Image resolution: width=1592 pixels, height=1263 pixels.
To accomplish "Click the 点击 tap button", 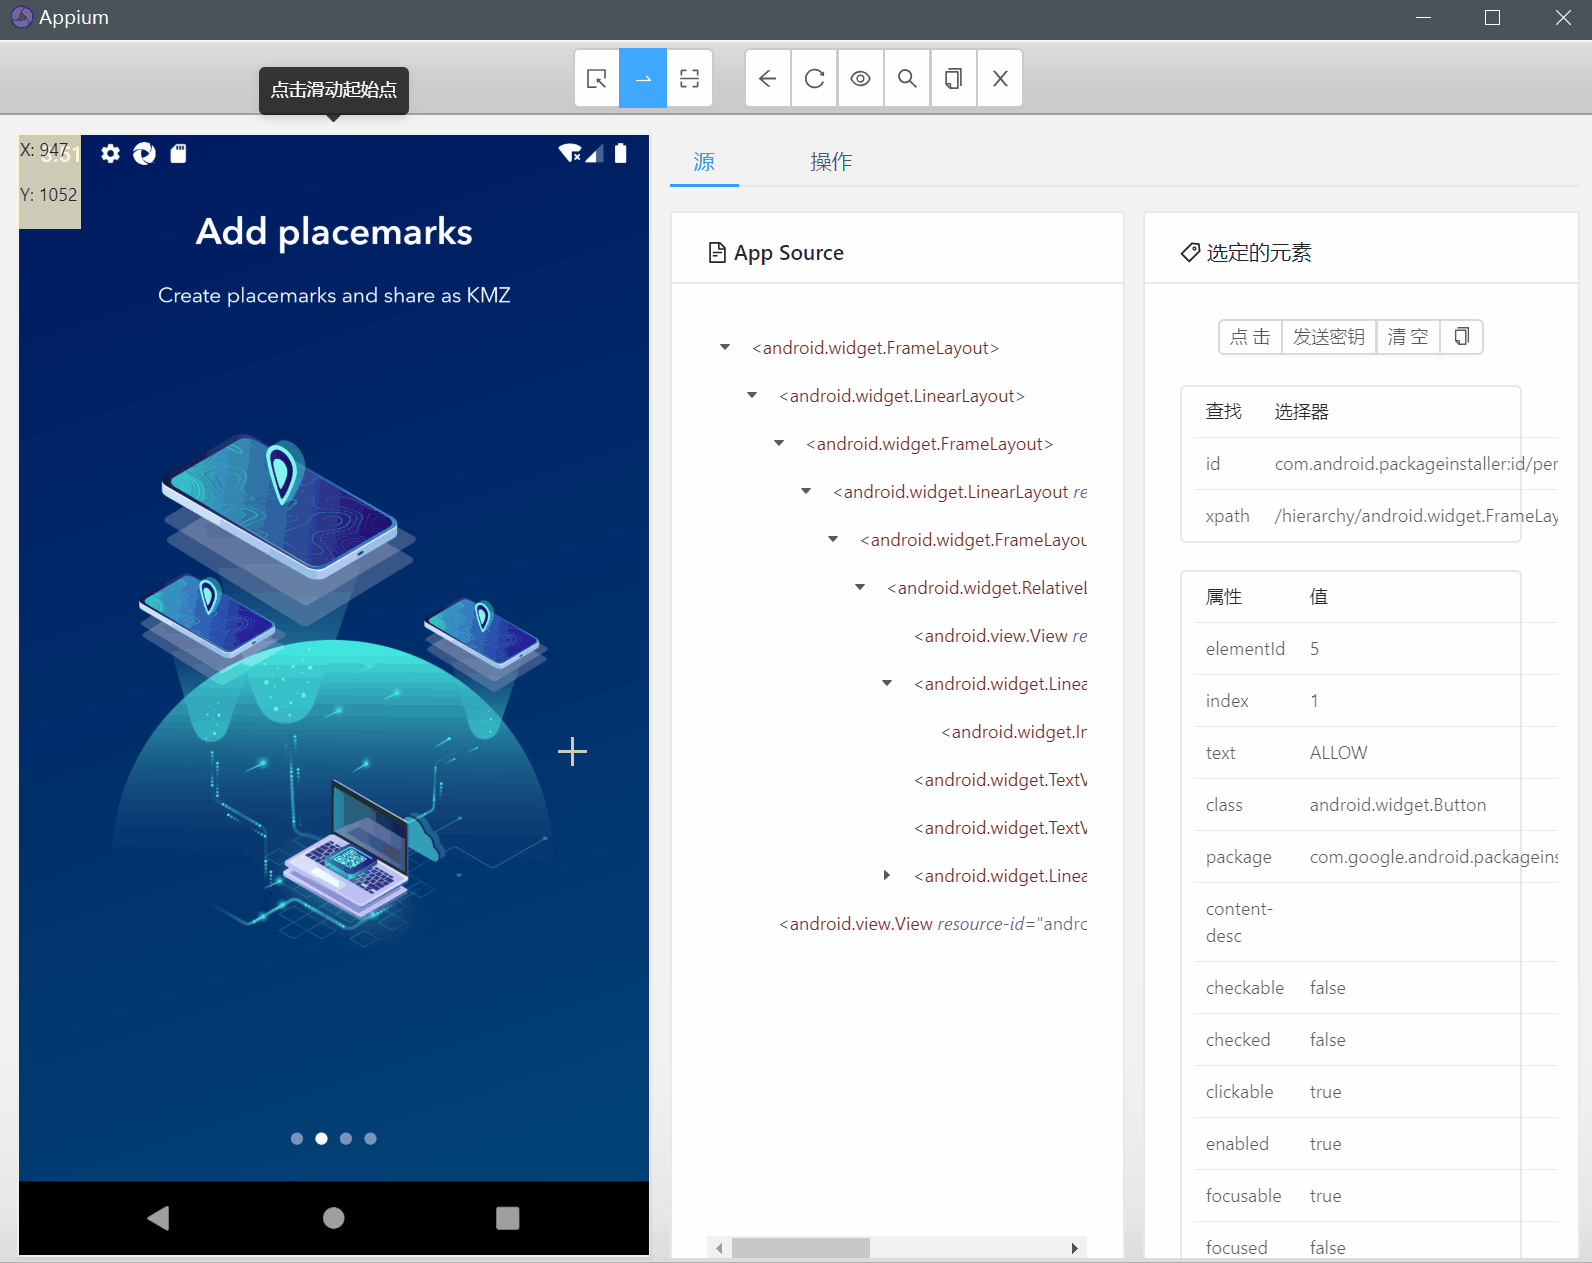I will (1250, 337).
